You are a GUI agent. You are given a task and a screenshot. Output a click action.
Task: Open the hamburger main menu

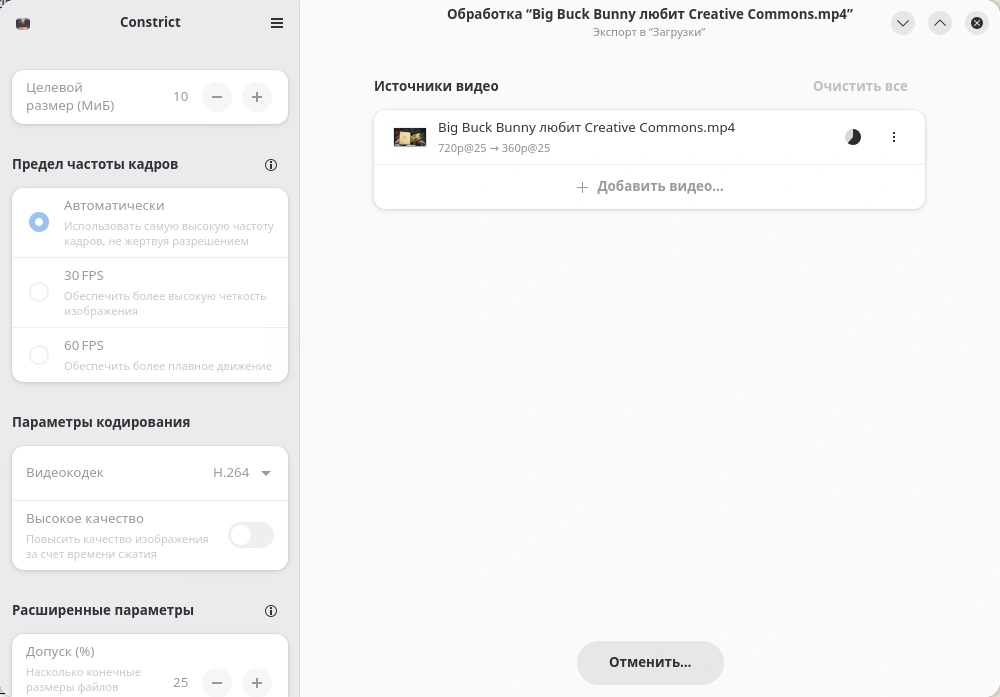point(277,23)
